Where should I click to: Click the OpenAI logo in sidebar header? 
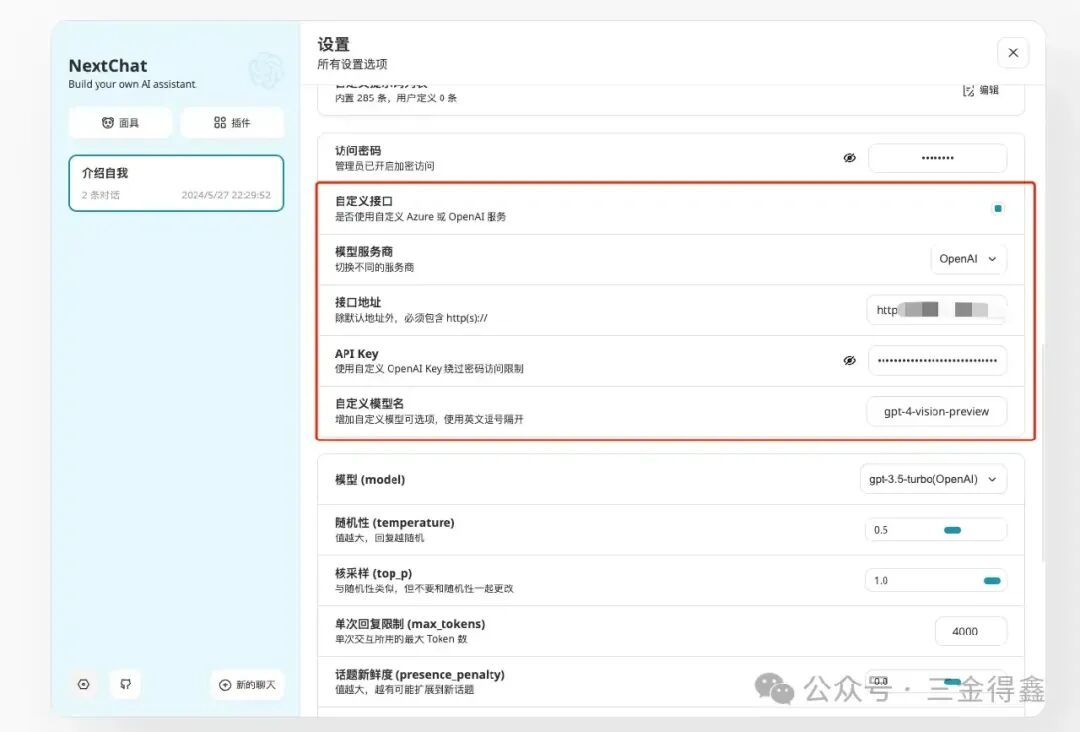coord(266,71)
